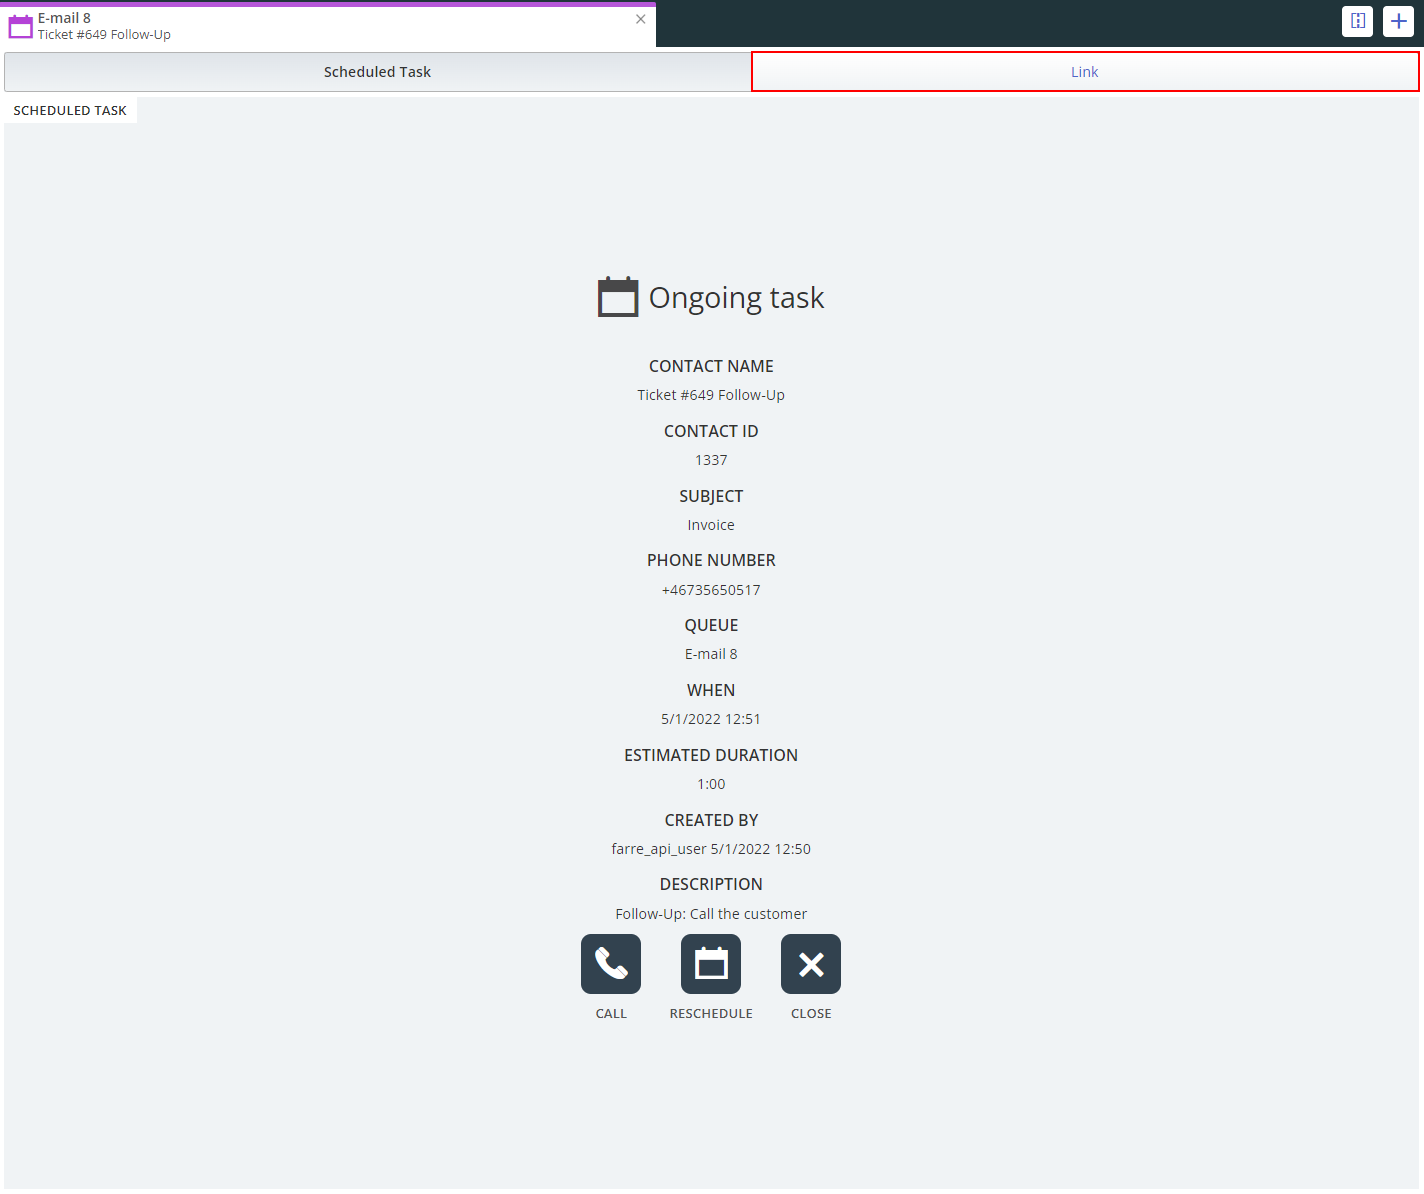Click the purple calendar icon on E-mail 8 tab

coord(21,26)
